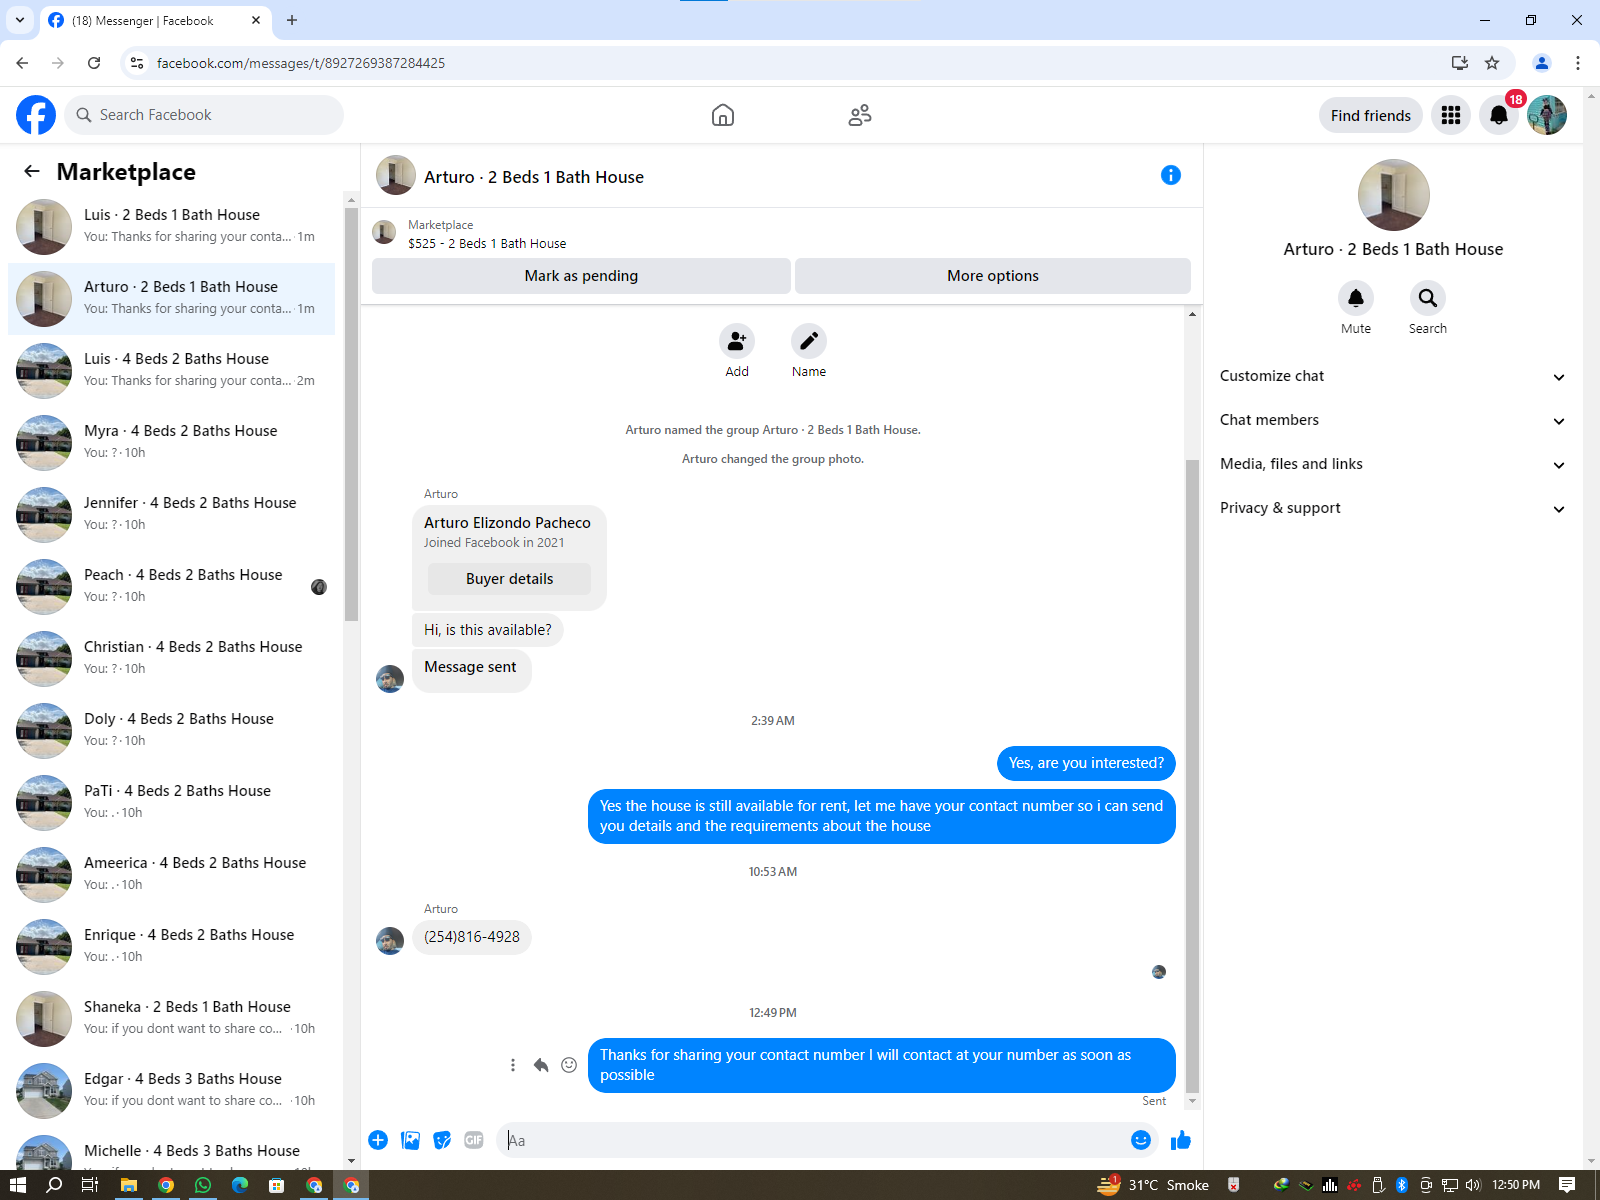Open Chrome's three-dot menu
1600x1200 pixels.
1578,63
